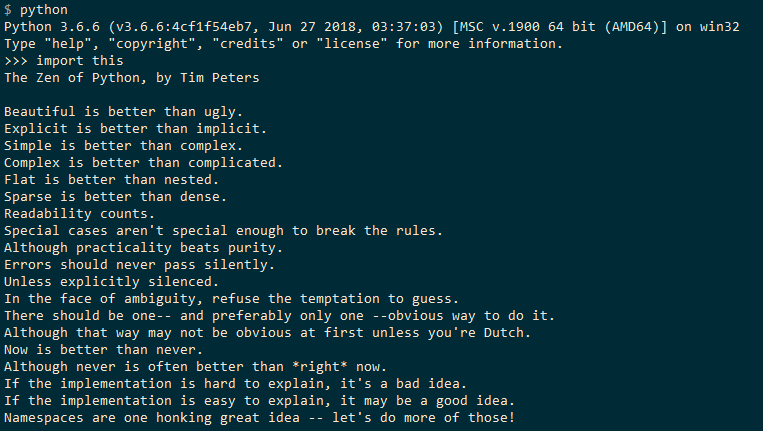
Task: Place cursor on "Explicit is better than implicit."
Action: (x=136, y=128)
